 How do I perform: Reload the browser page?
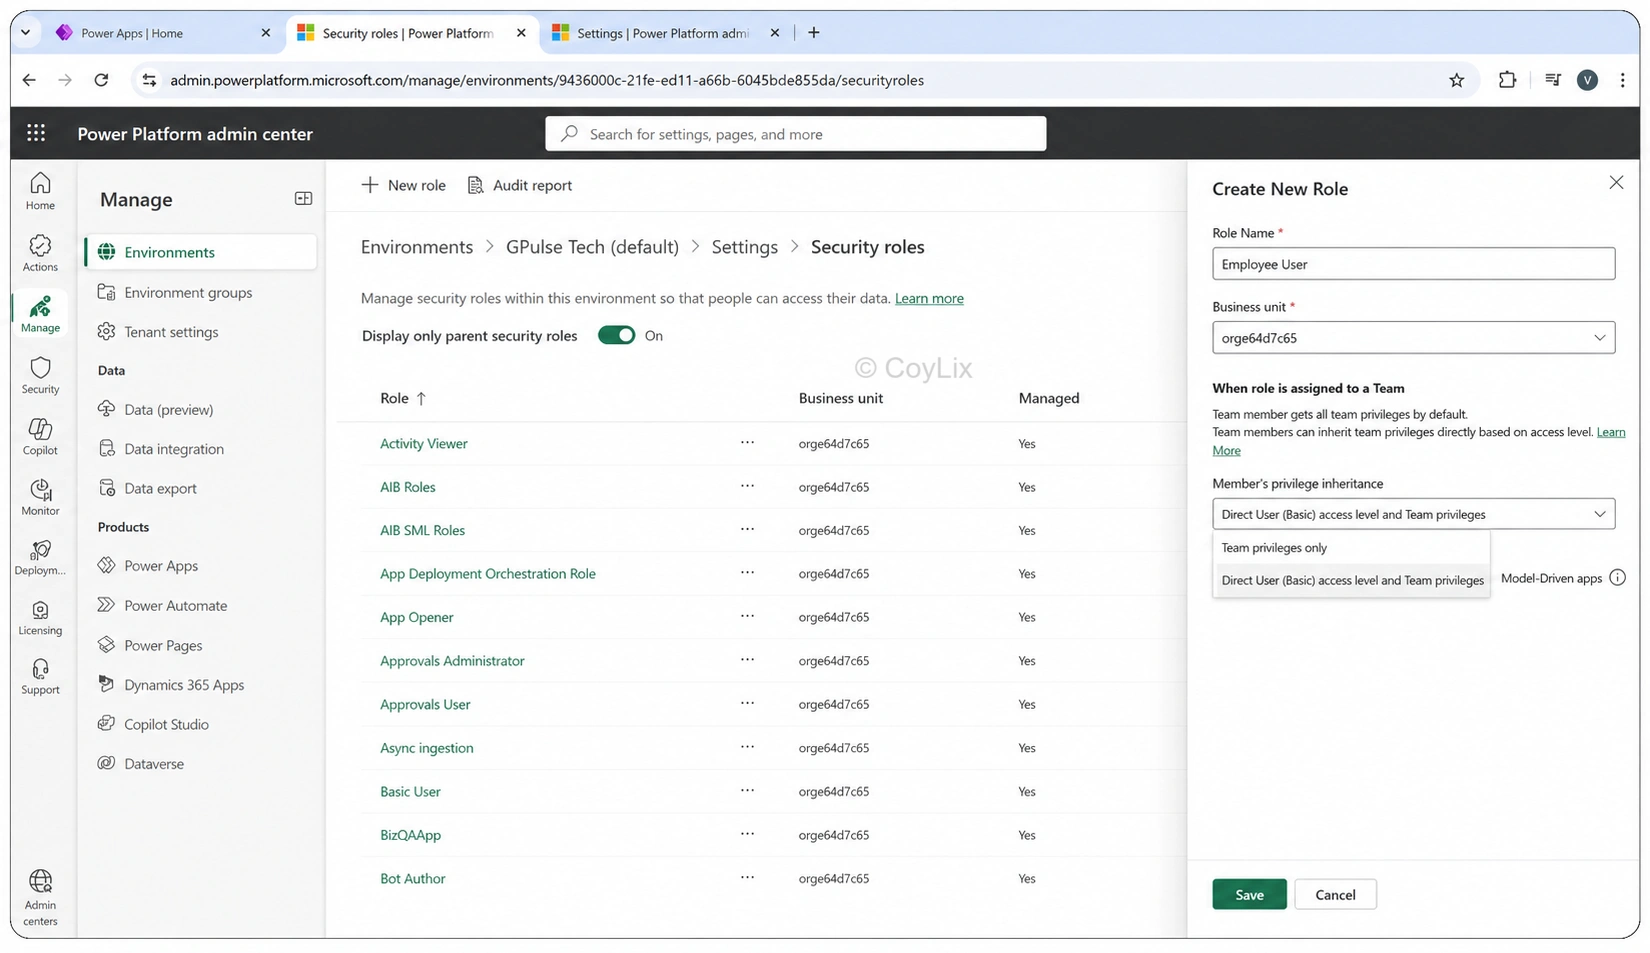pos(101,80)
